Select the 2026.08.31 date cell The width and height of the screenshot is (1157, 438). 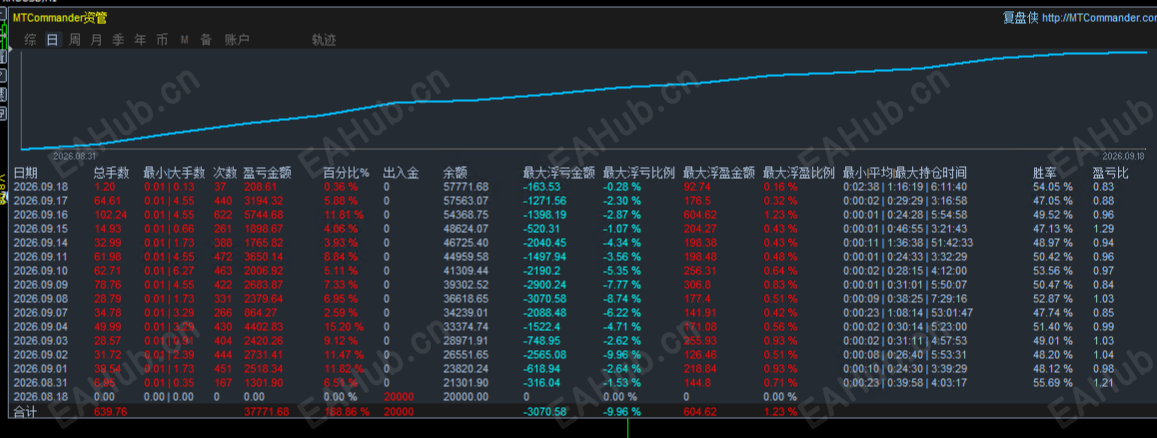click(x=41, y=382)
